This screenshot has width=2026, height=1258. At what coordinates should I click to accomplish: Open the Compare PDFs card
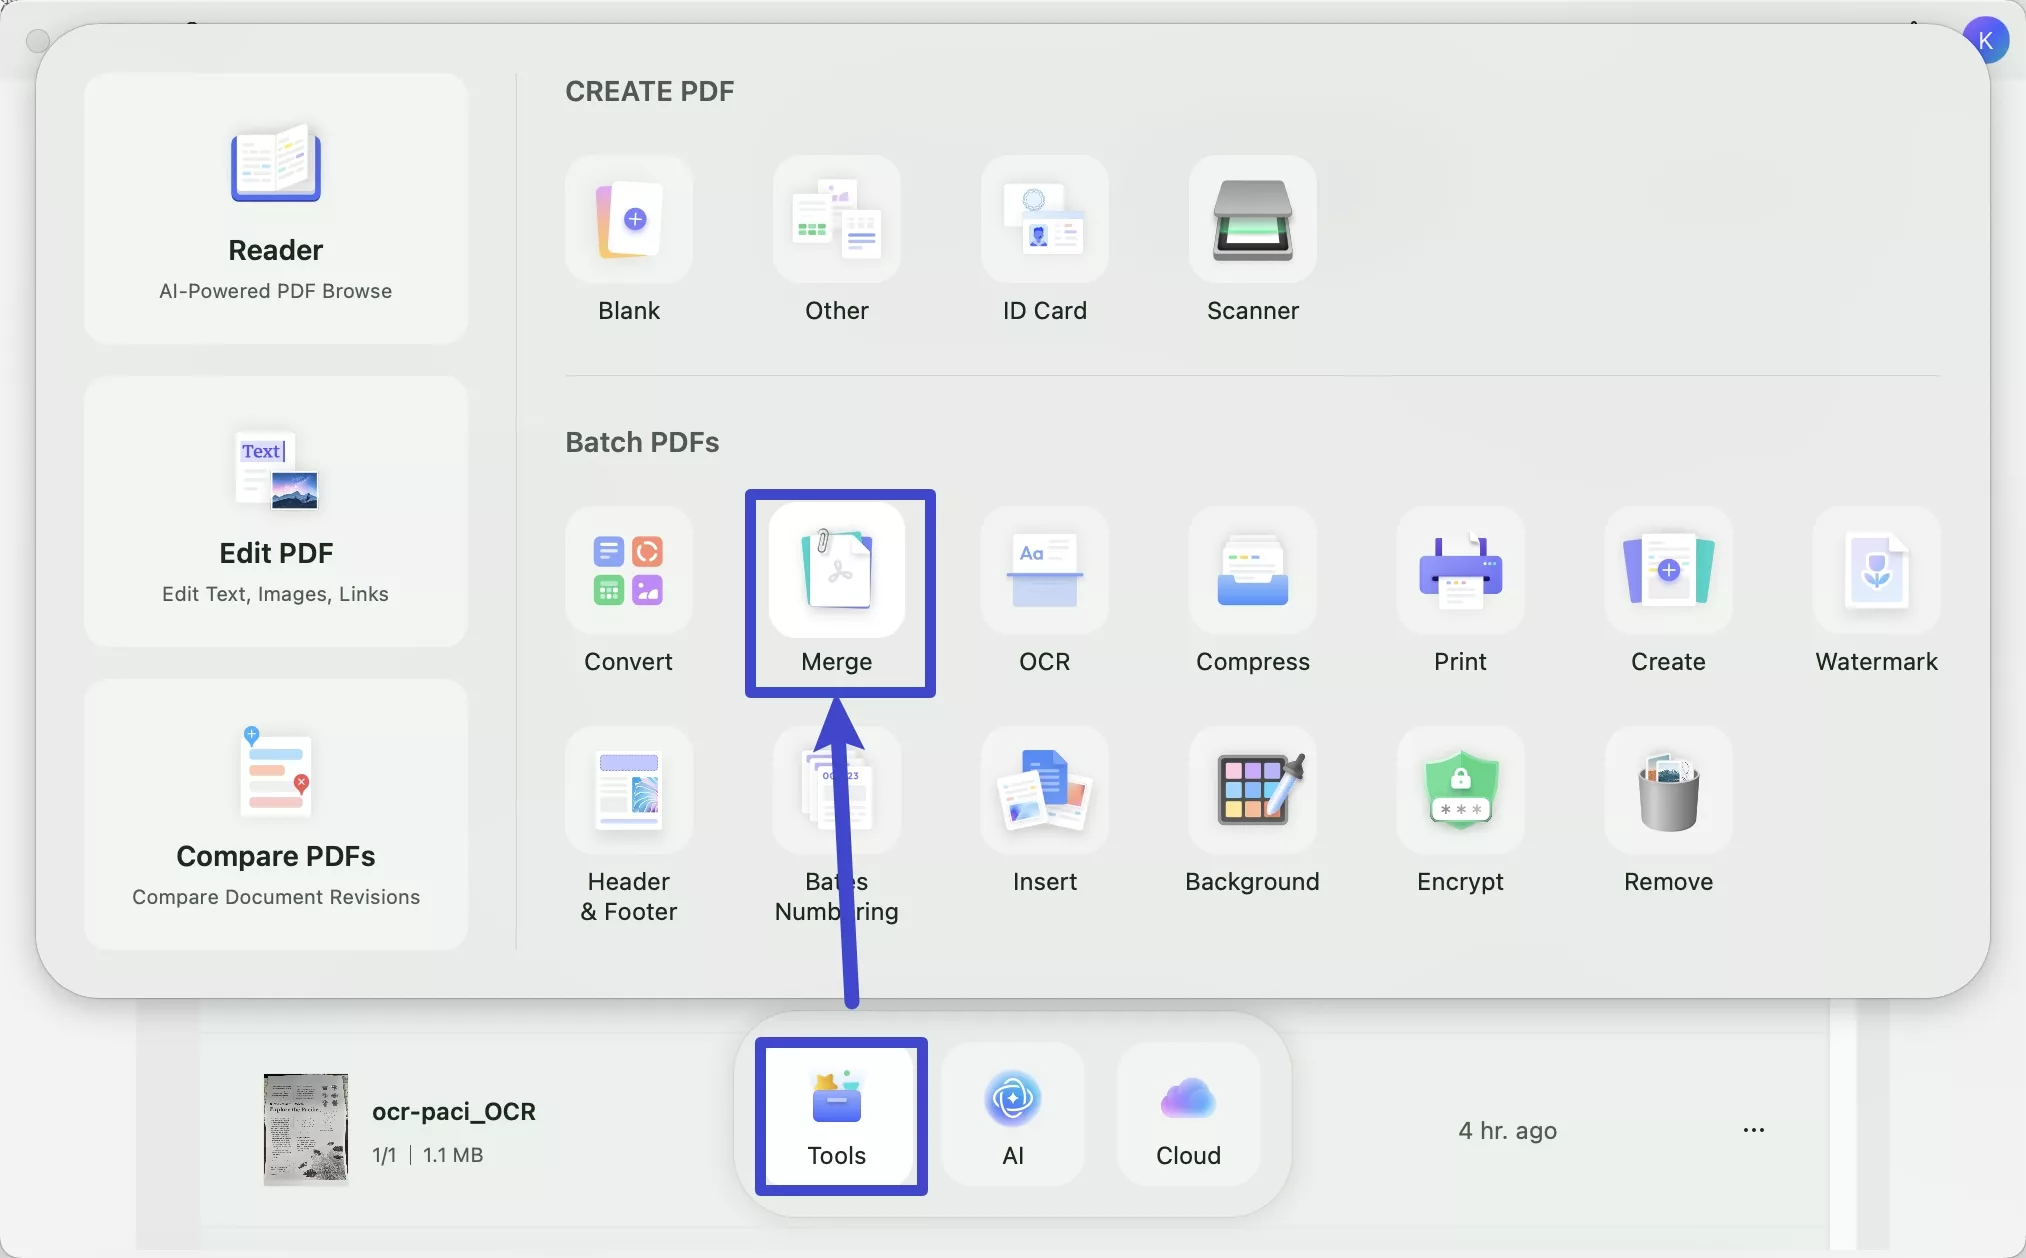pyautogui.click(x=276, y=815)
